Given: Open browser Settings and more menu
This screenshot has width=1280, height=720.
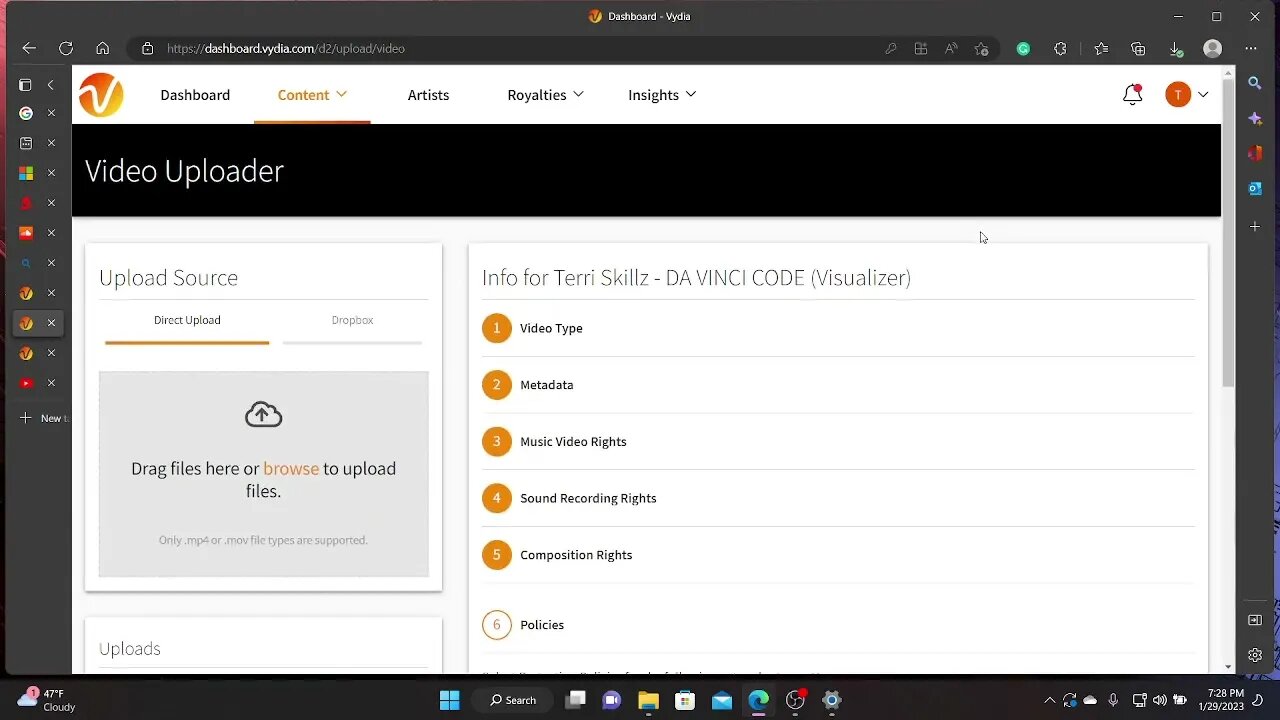Looking at the screenshot, I should coord(1251,48).
